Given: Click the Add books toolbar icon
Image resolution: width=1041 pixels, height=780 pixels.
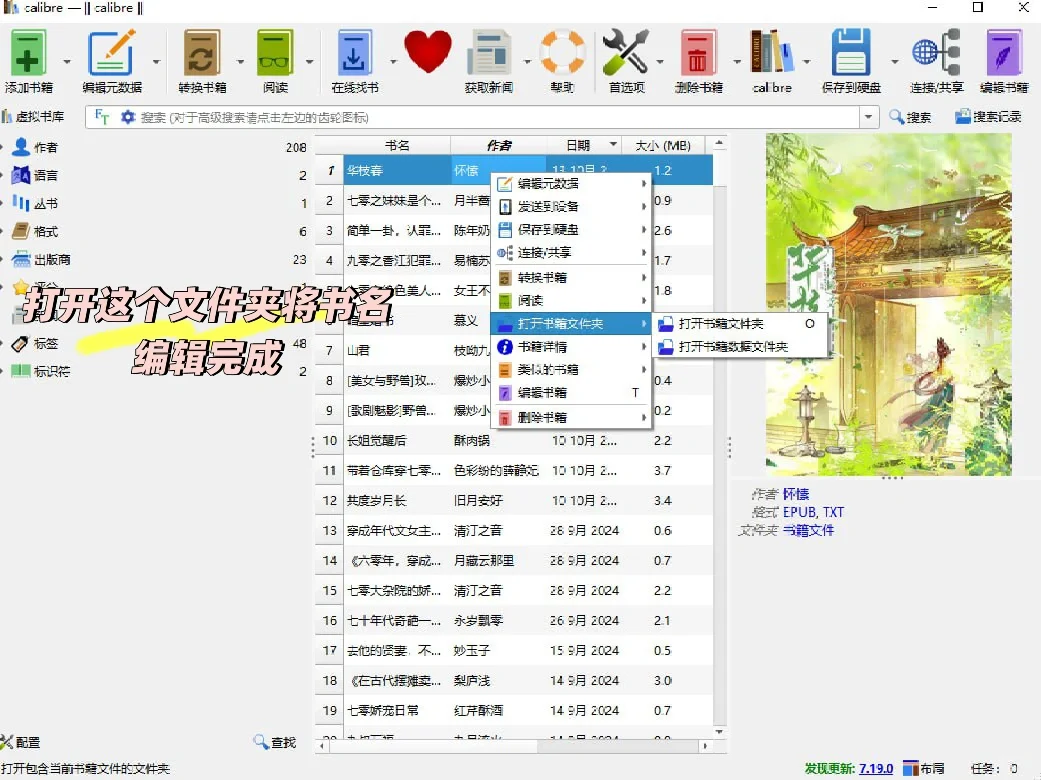Looking at the screenshot, I should point(27,53).
